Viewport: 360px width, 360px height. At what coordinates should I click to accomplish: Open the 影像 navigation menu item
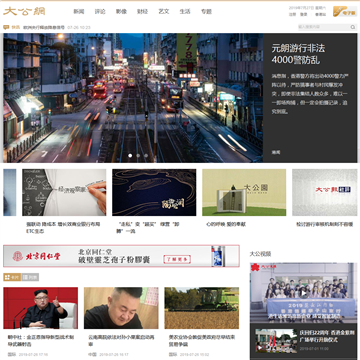pyautogui.click(x=121, y=12)
